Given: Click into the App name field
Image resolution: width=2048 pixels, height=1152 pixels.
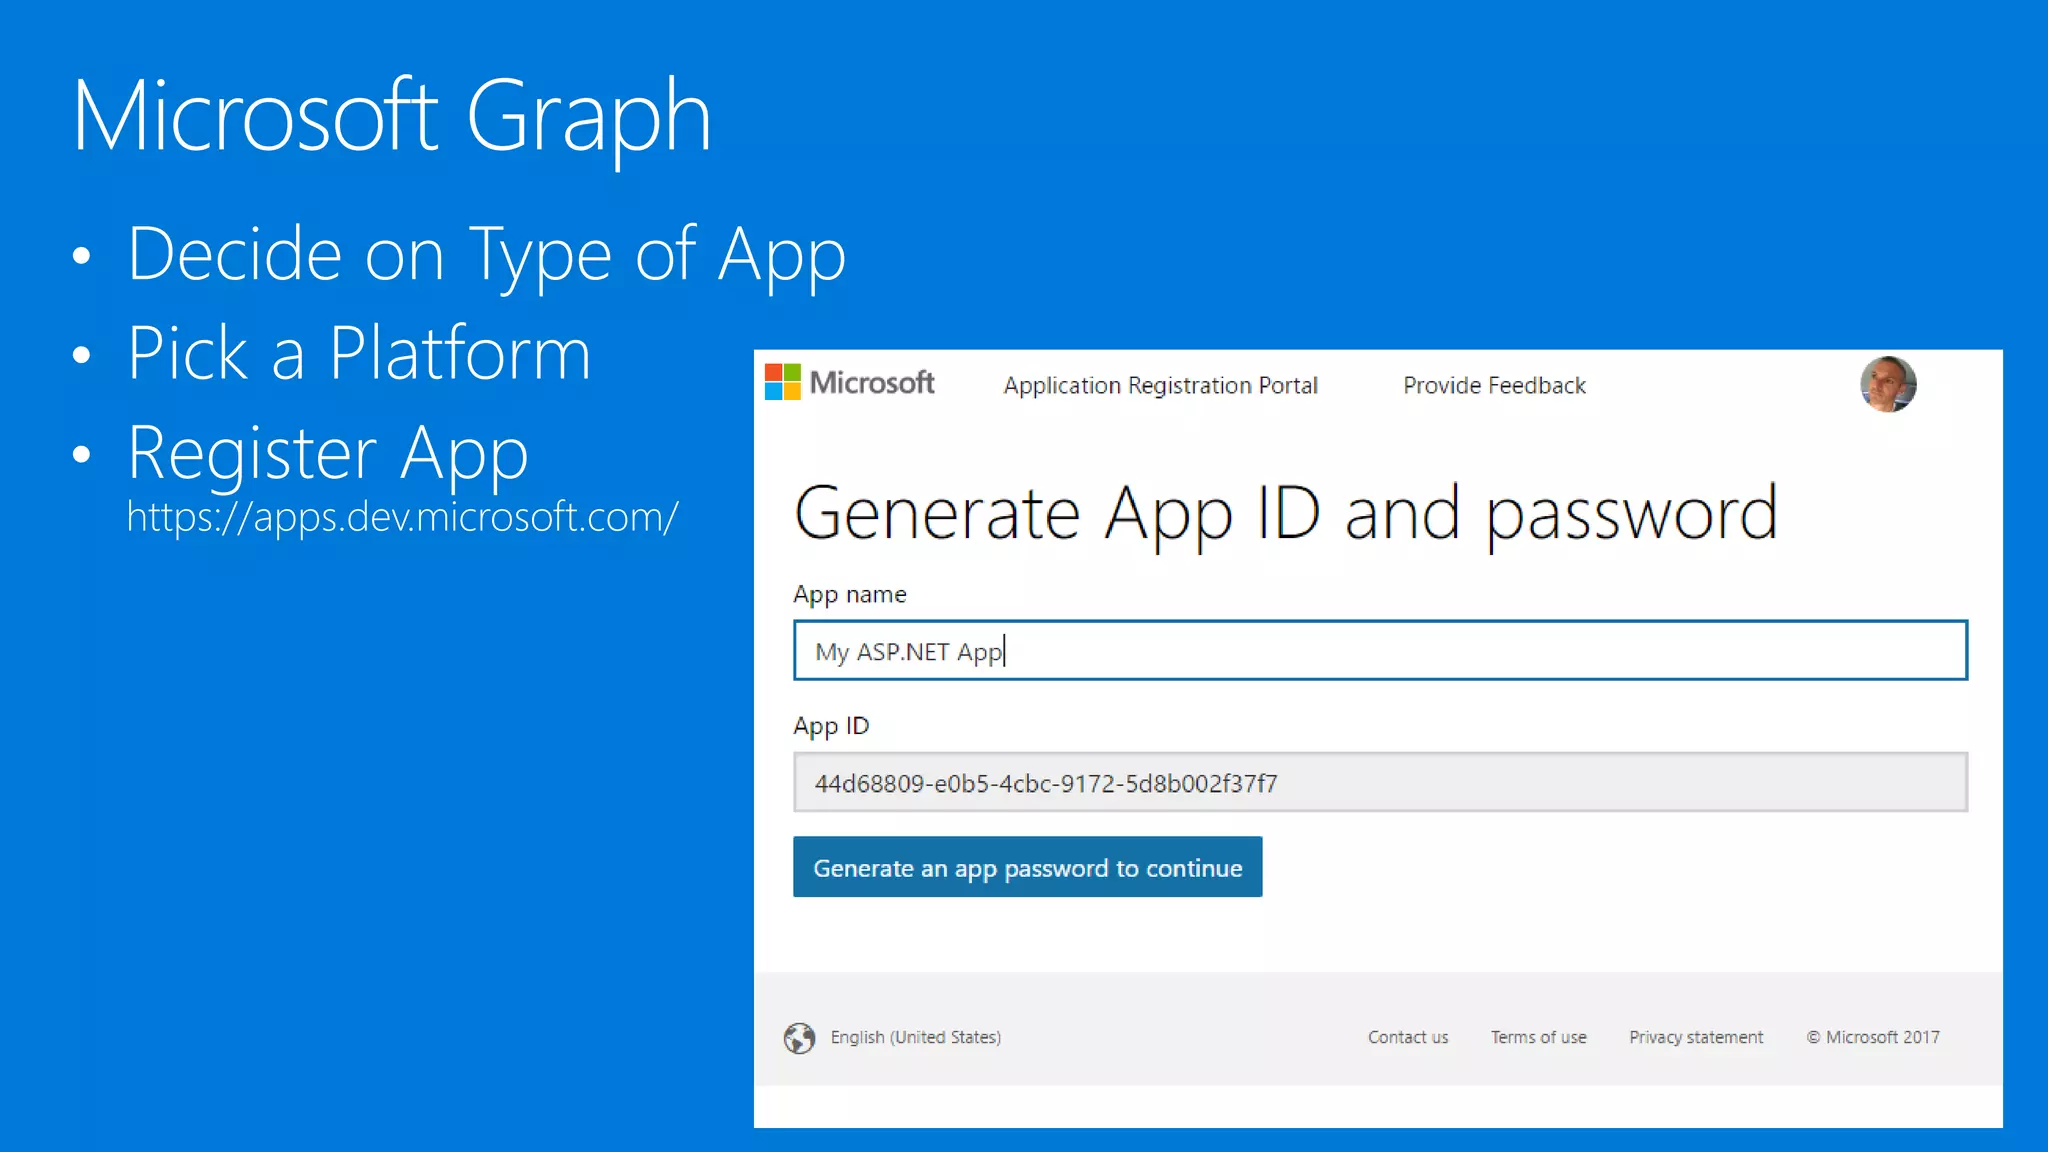Looking at the screenshot, I should [x=1380, y=651].
